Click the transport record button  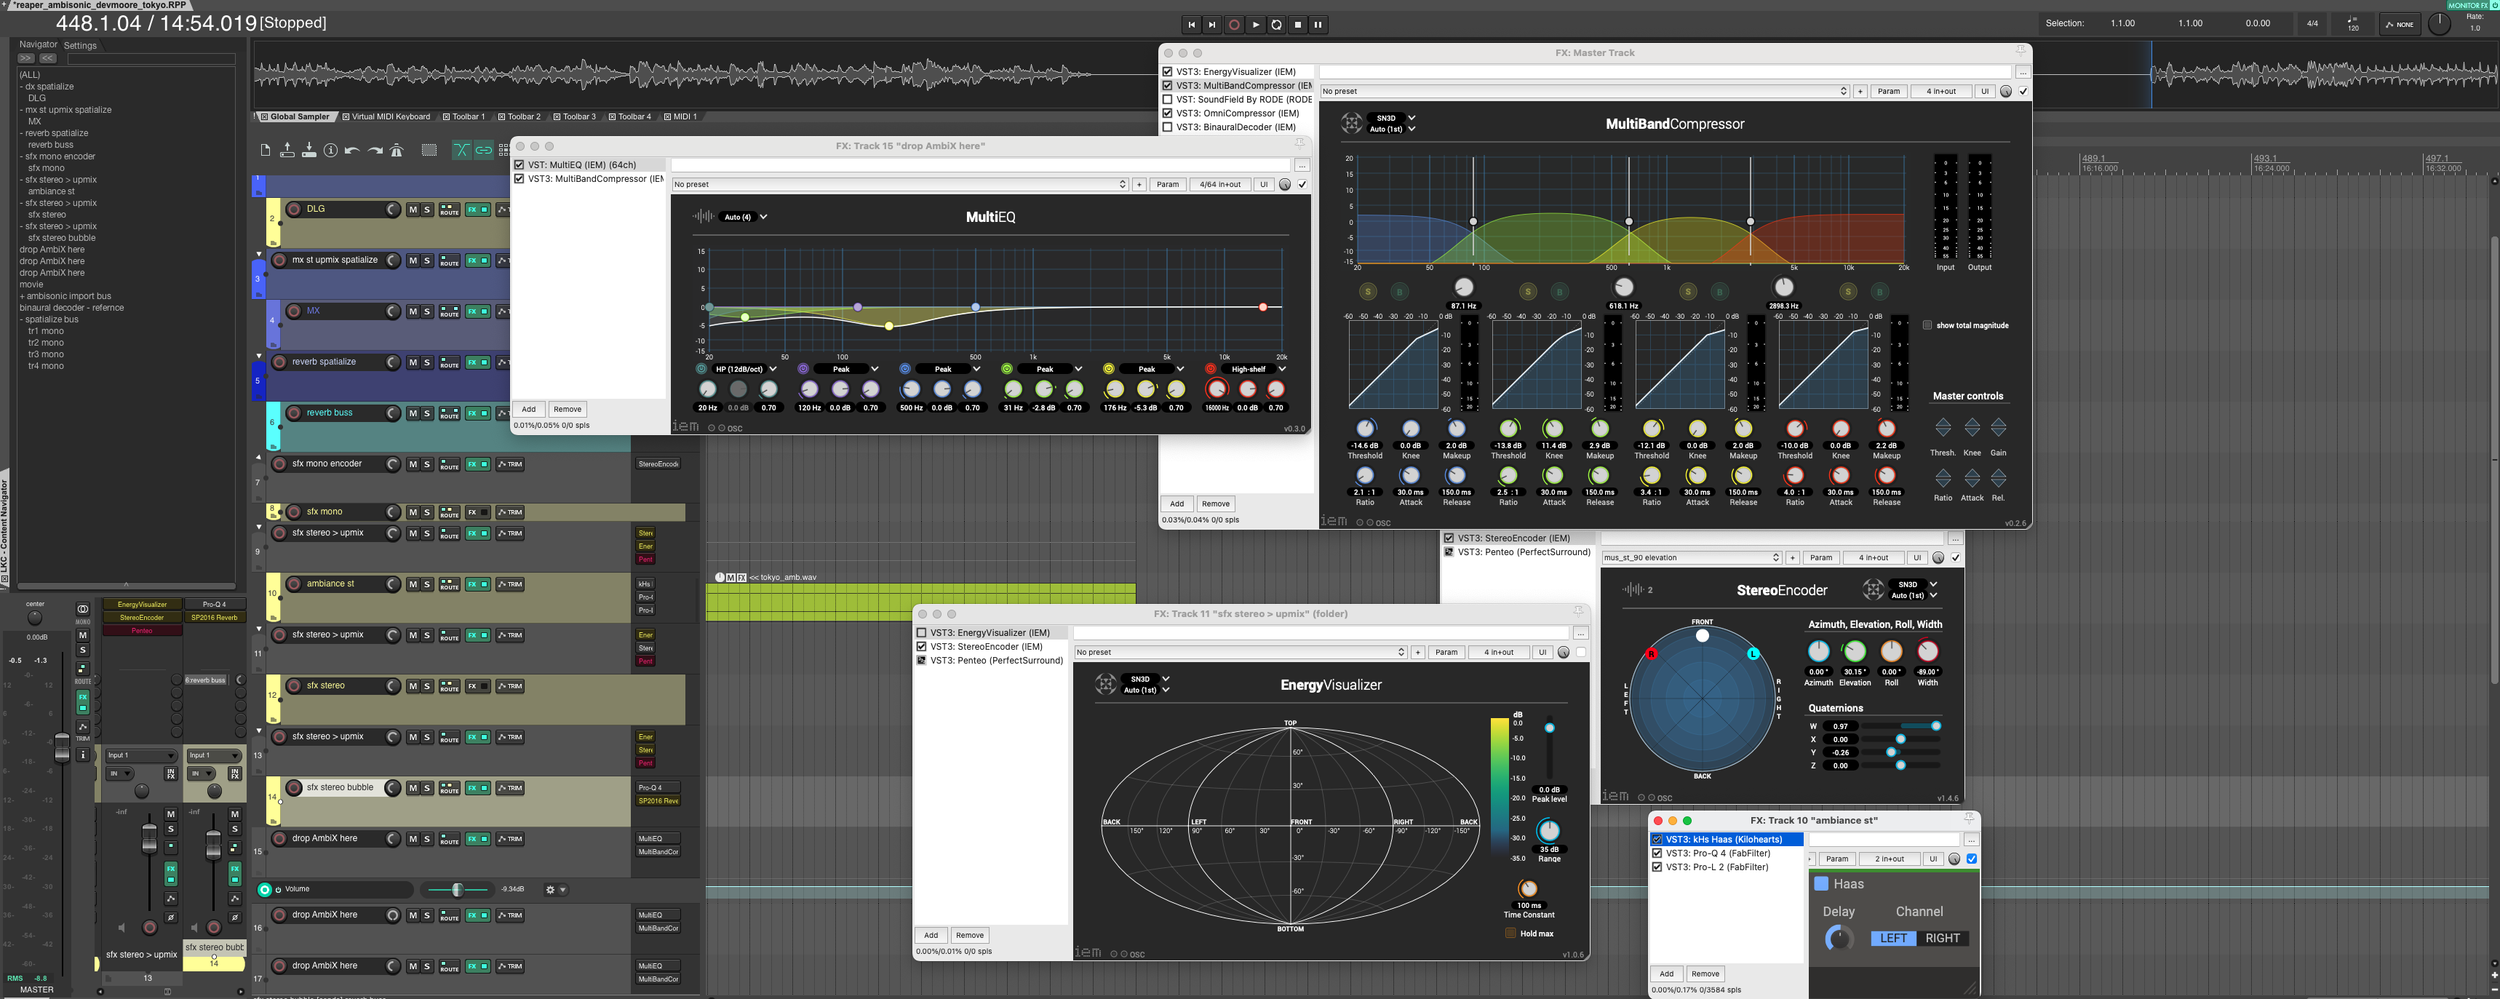pos(1234,25)
